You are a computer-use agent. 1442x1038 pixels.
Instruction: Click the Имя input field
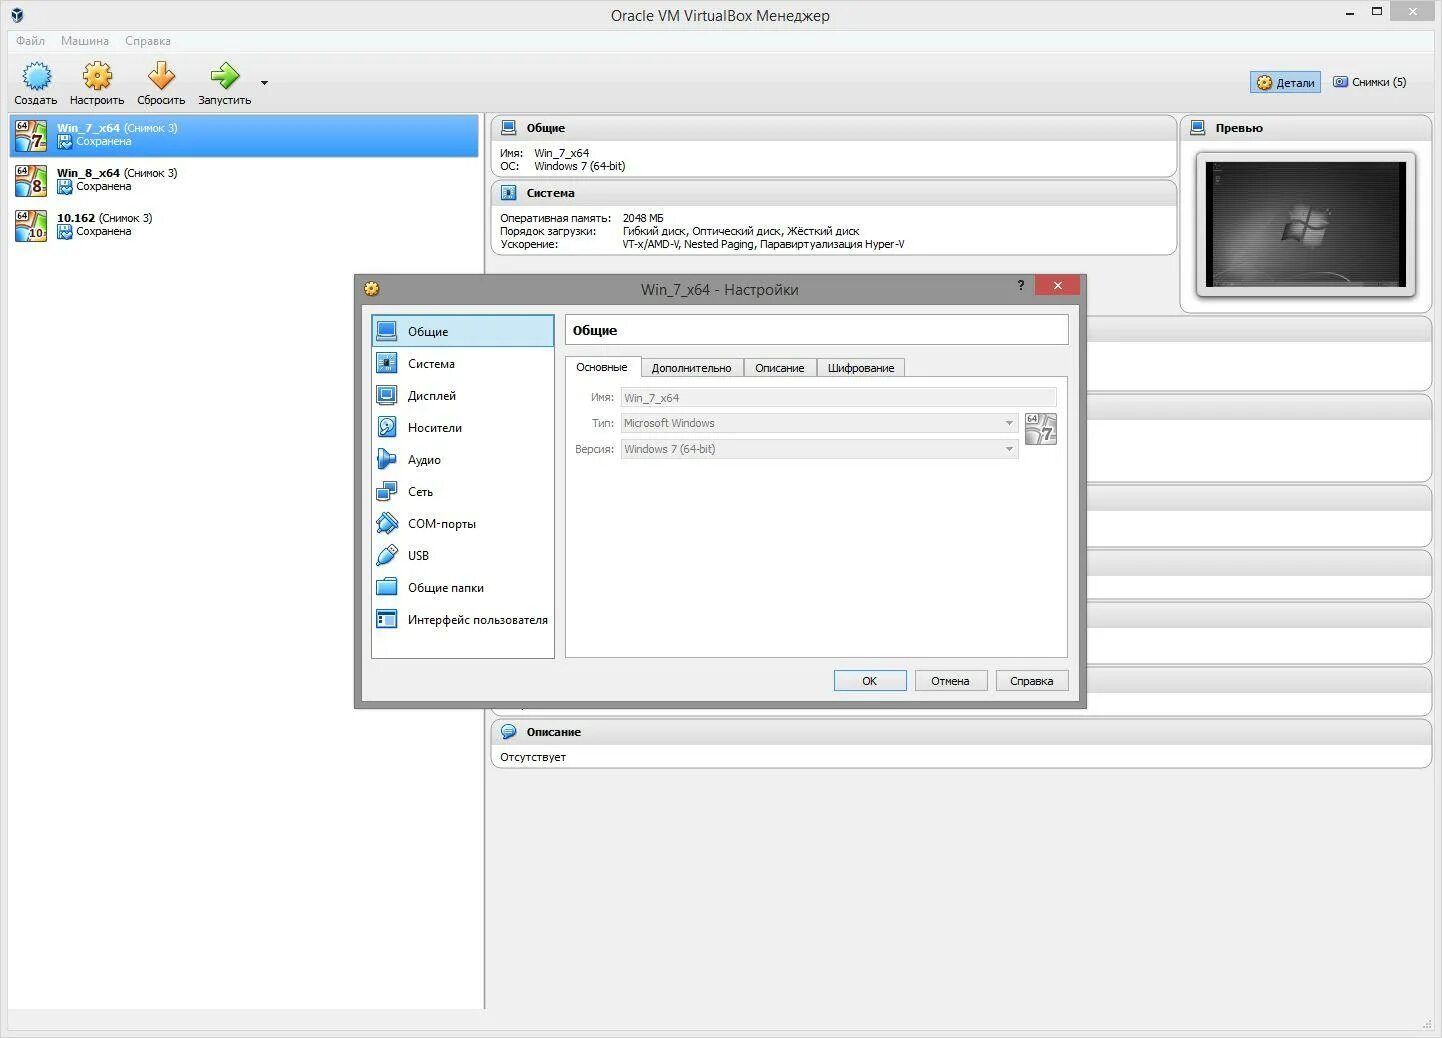coord(839,397)
